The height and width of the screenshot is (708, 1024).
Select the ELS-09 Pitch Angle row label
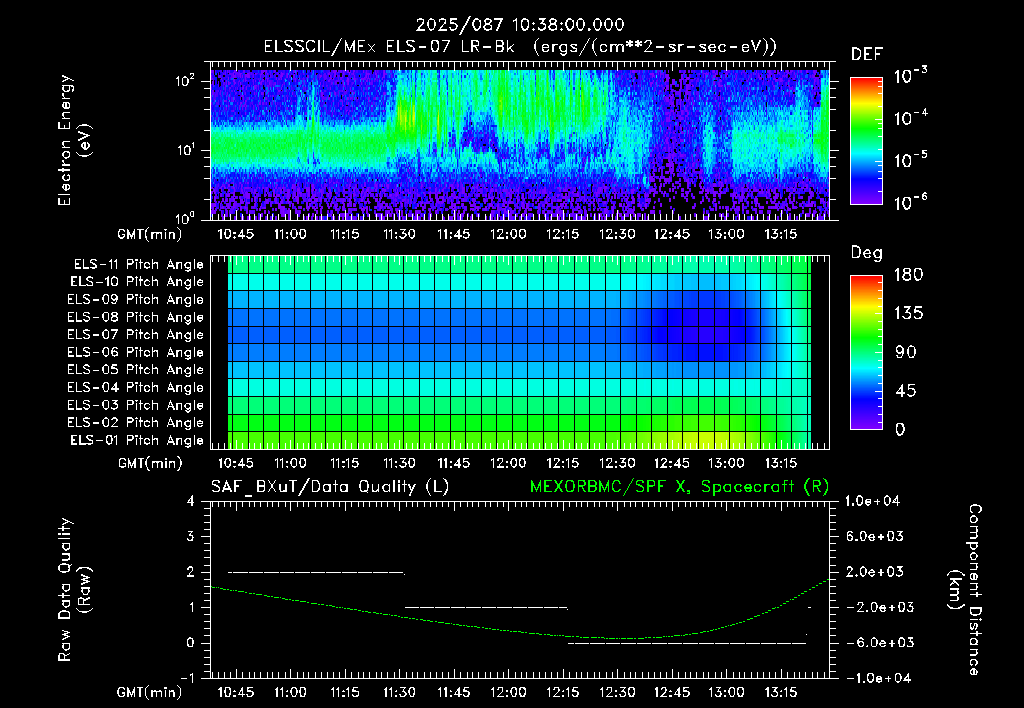135,300
